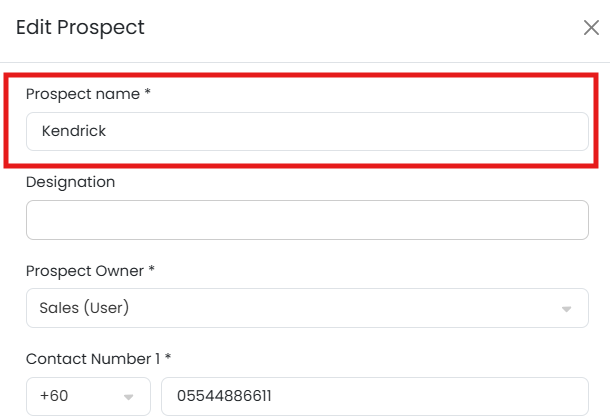
Task: Click the Contact Number 1 input field
Action: [374, 396]
